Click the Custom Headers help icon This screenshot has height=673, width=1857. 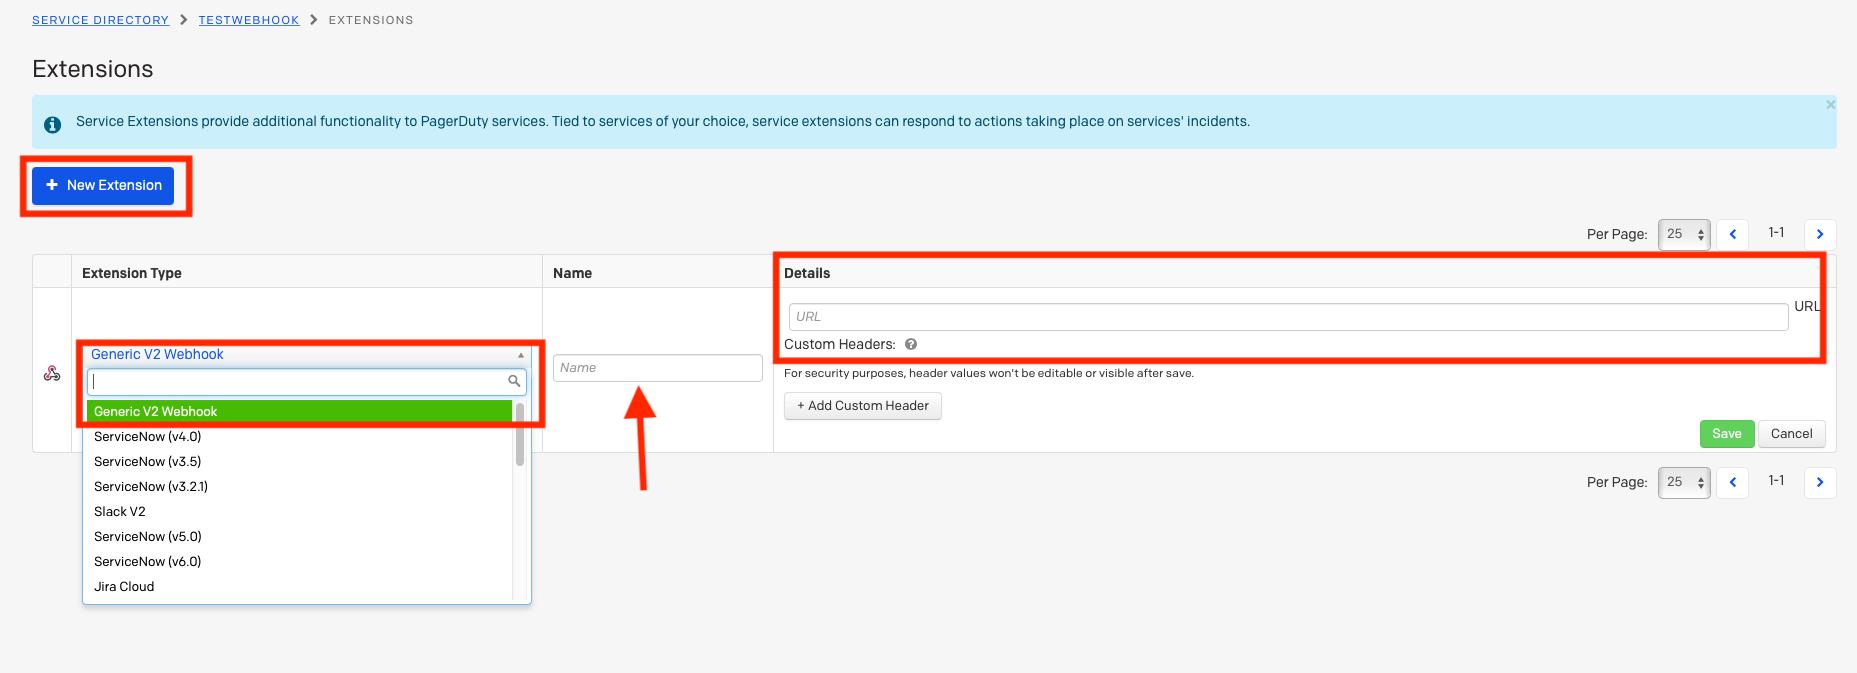[x=911, y=344]
